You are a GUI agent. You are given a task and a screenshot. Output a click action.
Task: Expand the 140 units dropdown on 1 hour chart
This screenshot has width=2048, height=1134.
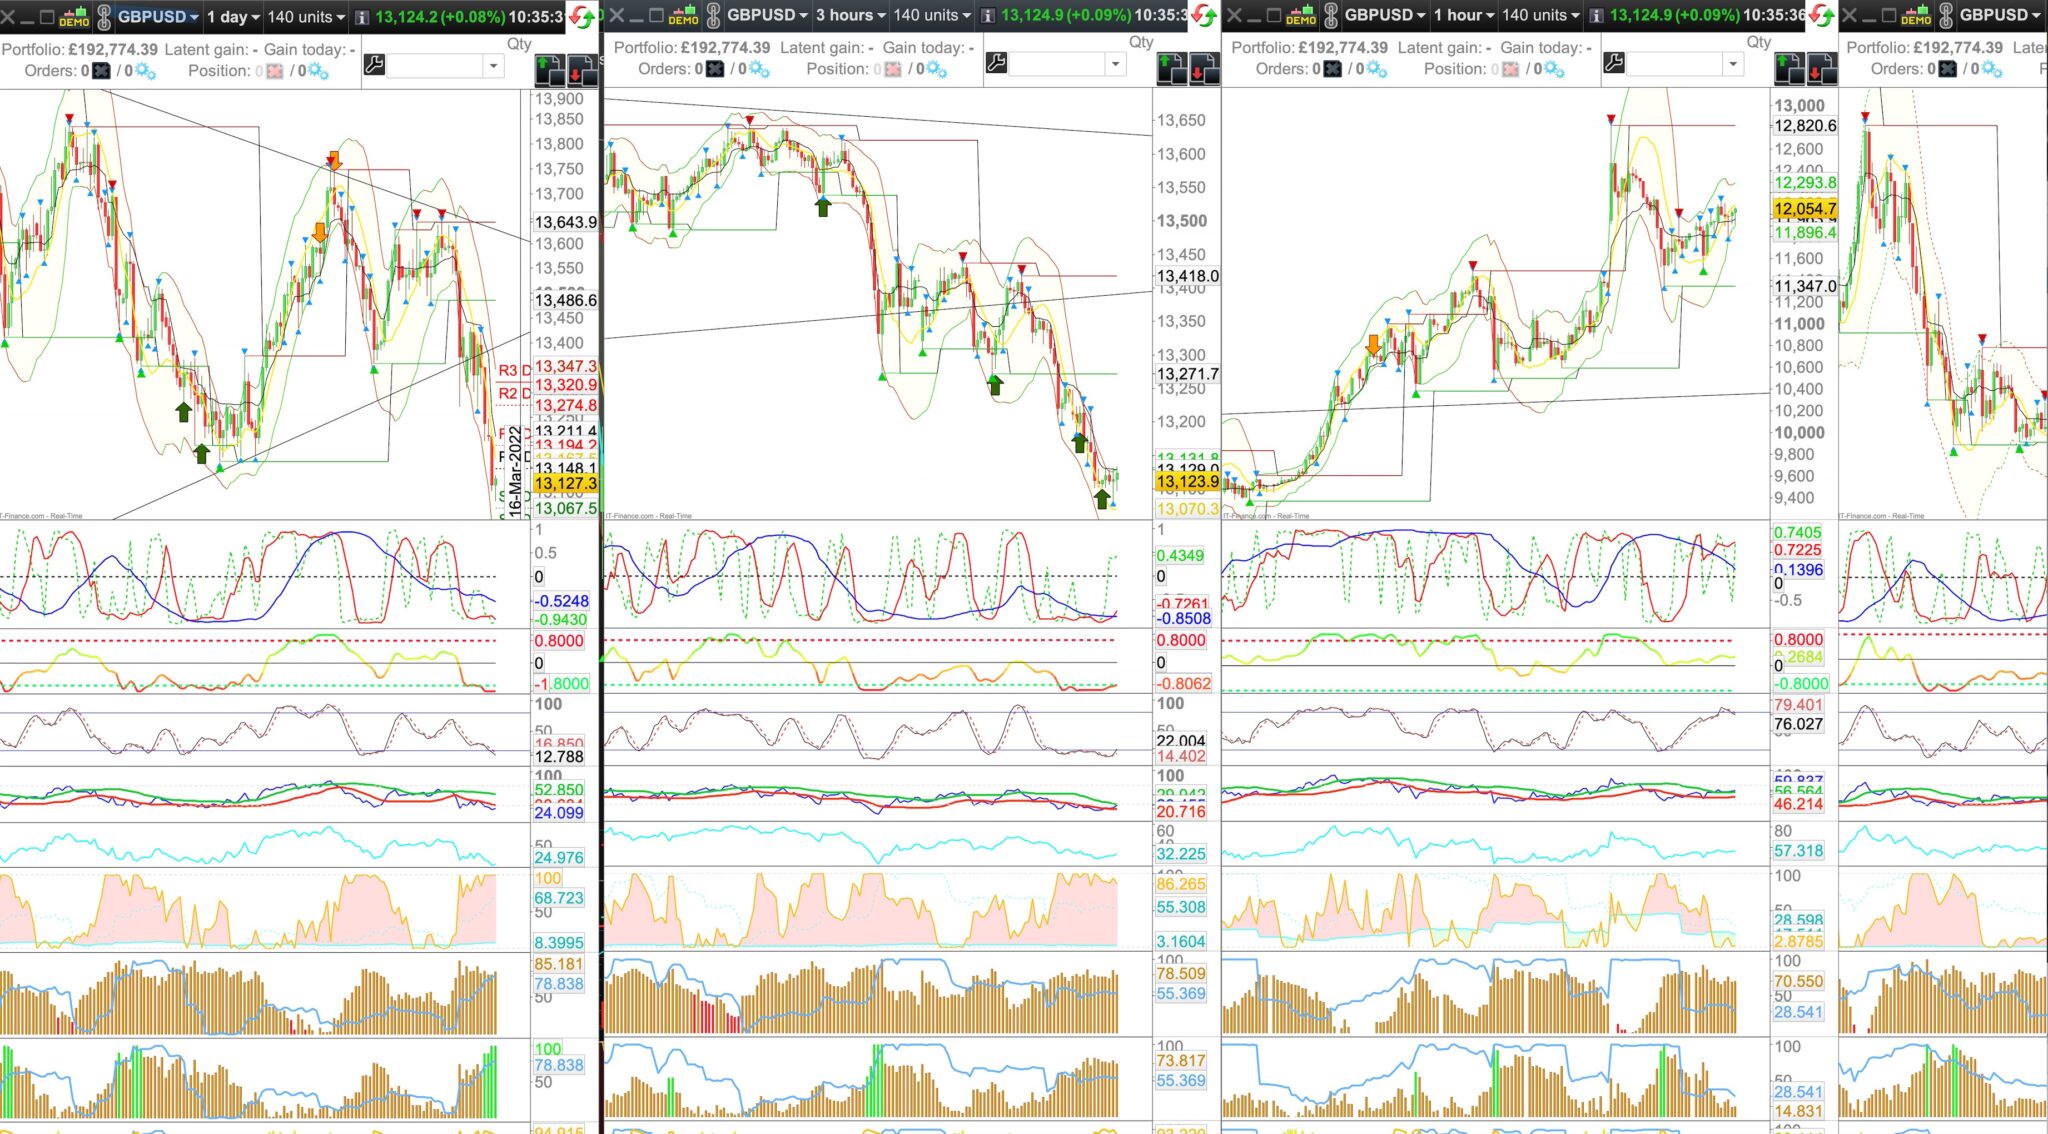(x=1540, y=15)
